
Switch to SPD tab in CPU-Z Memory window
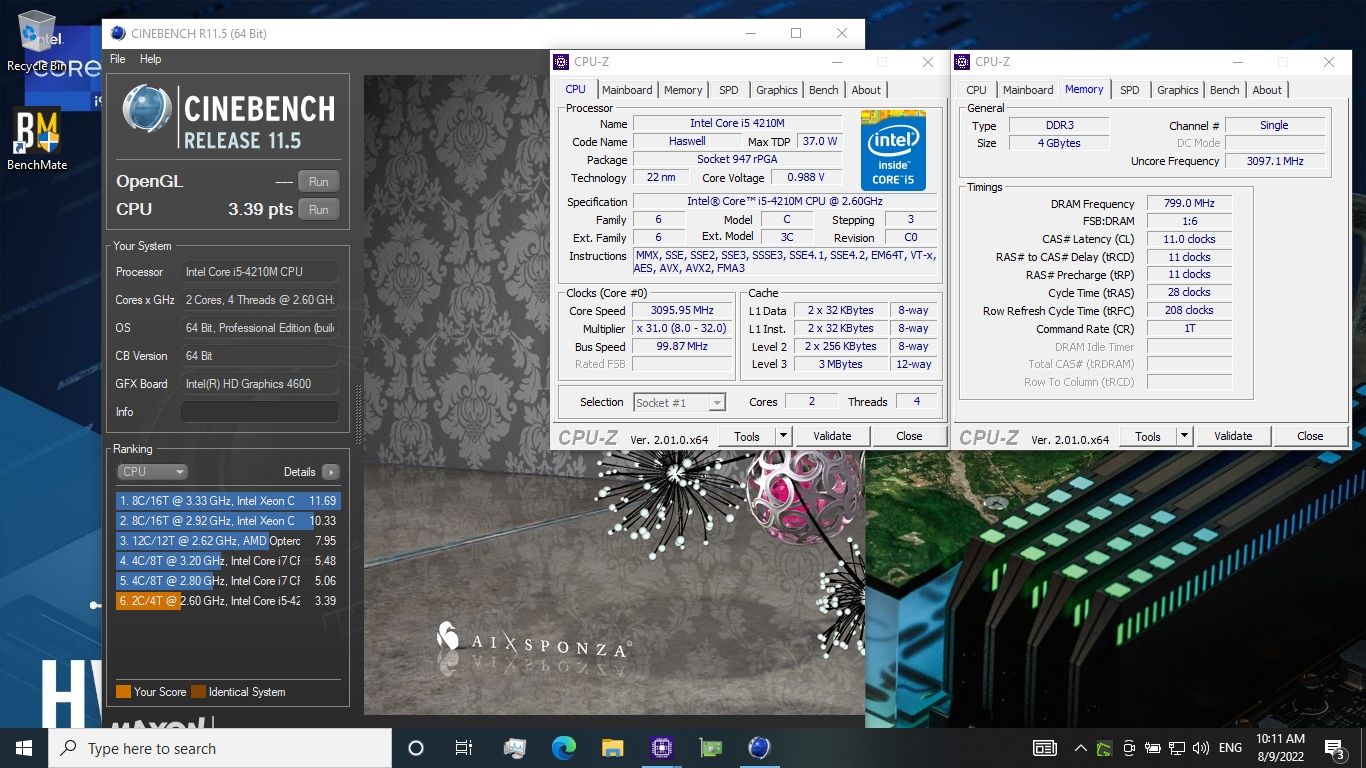tap(1130, 90)
